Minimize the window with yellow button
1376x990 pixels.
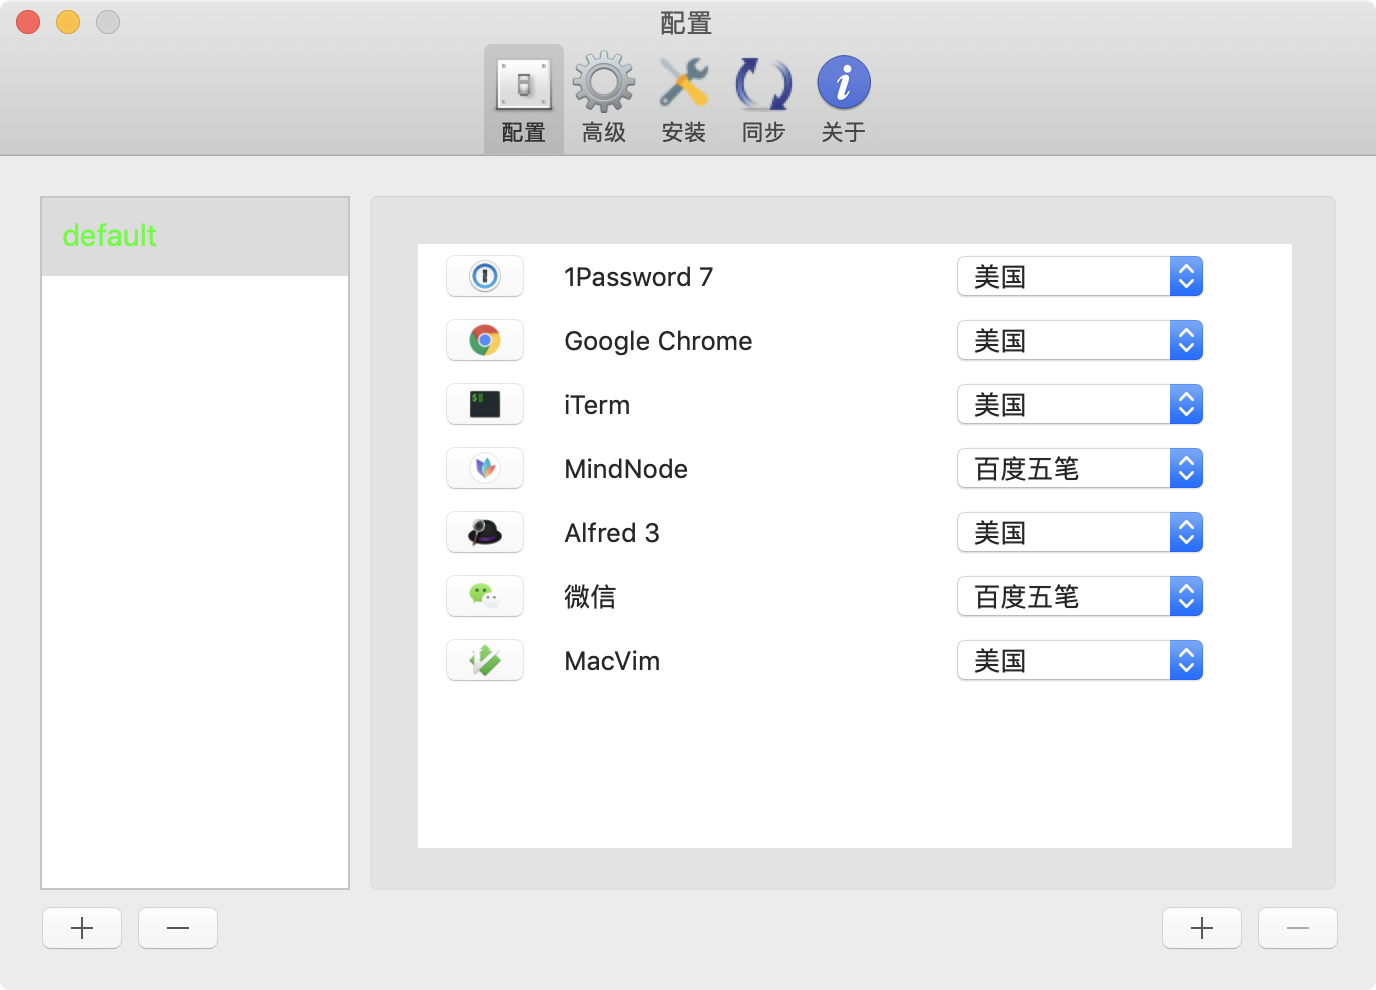click(68, 21)
